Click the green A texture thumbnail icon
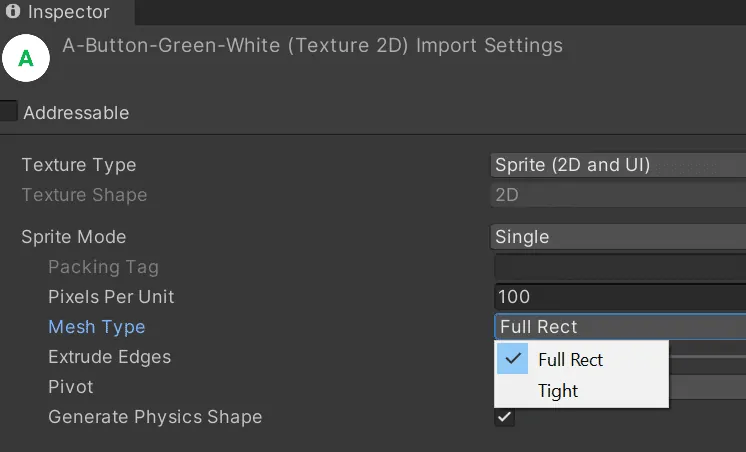Image resolution: width=746 pixels, height=452 pixels. [26, 59]
